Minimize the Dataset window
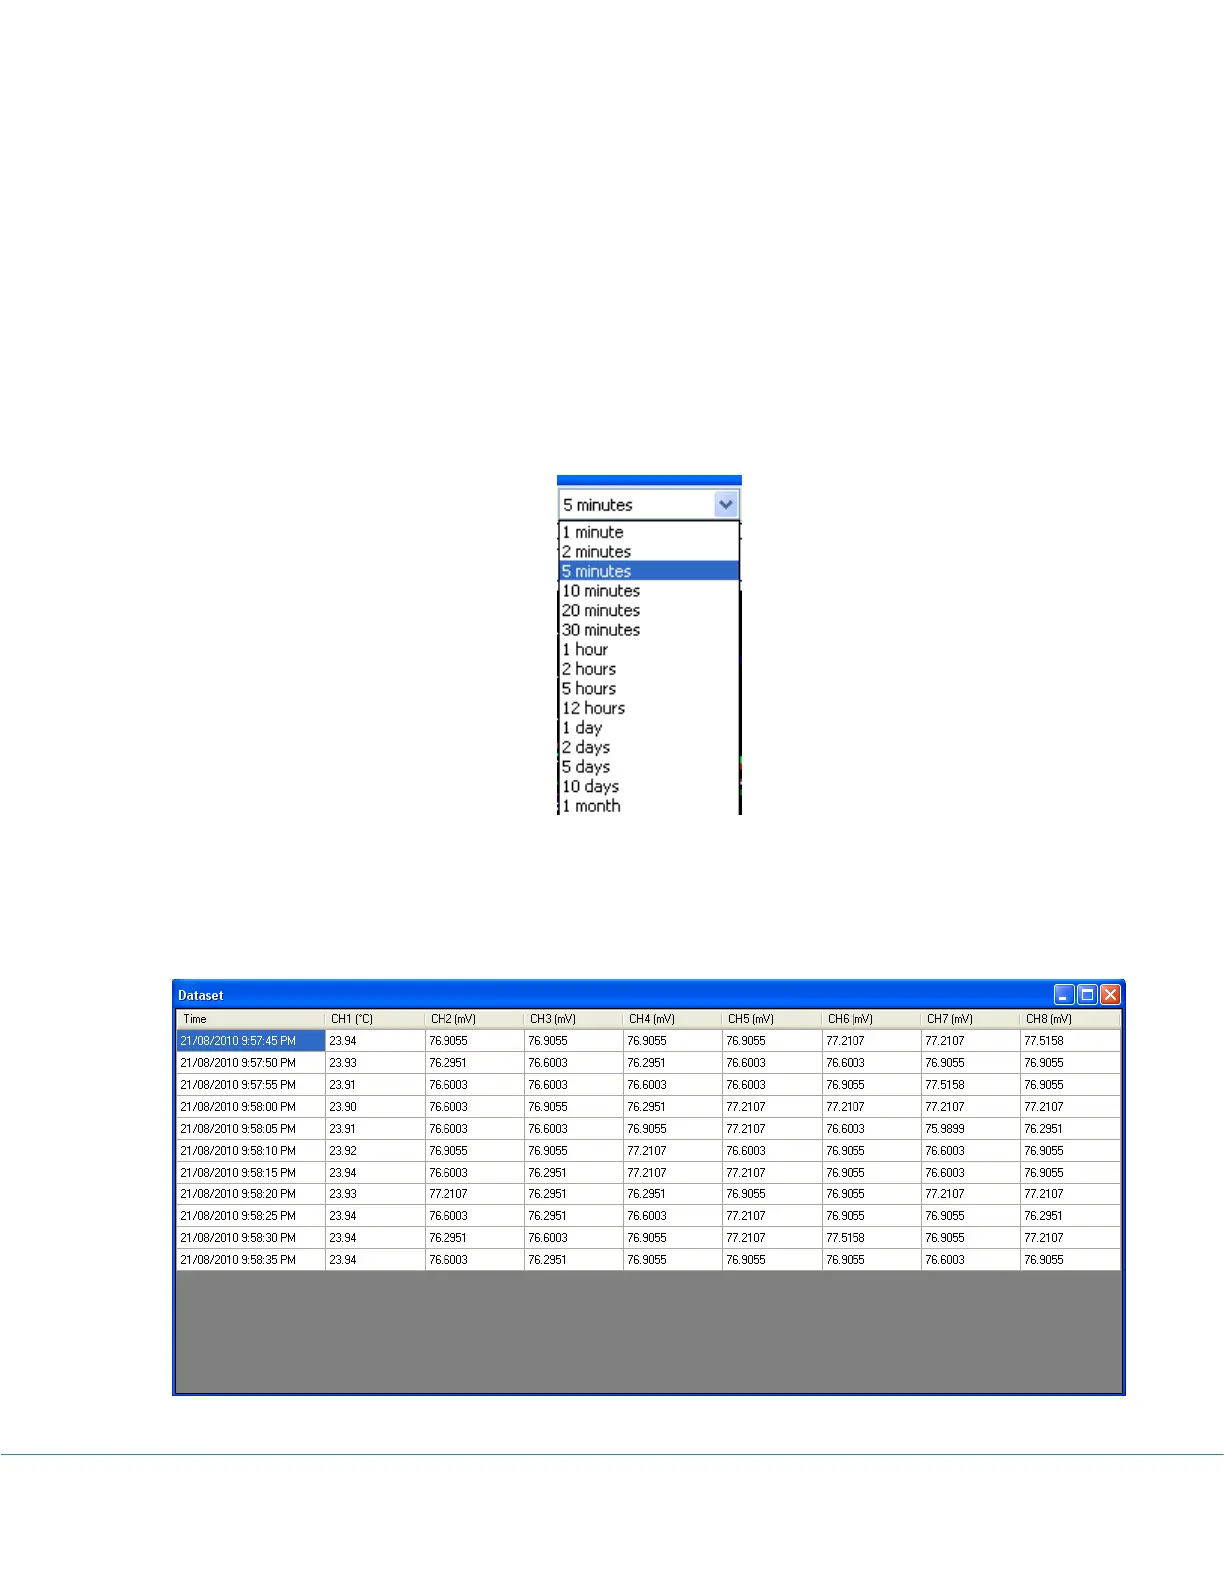This screenshot has height=1584, width=1224. (1064, 994)
